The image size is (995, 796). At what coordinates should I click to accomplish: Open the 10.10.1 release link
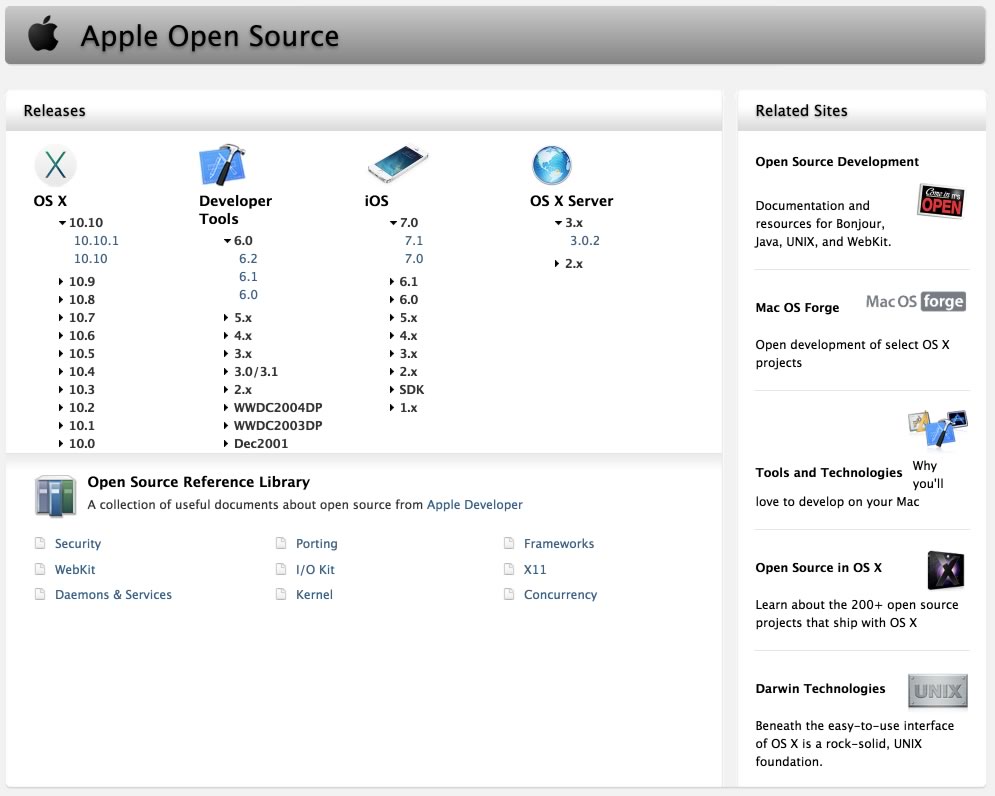click(x=96, y=241)
